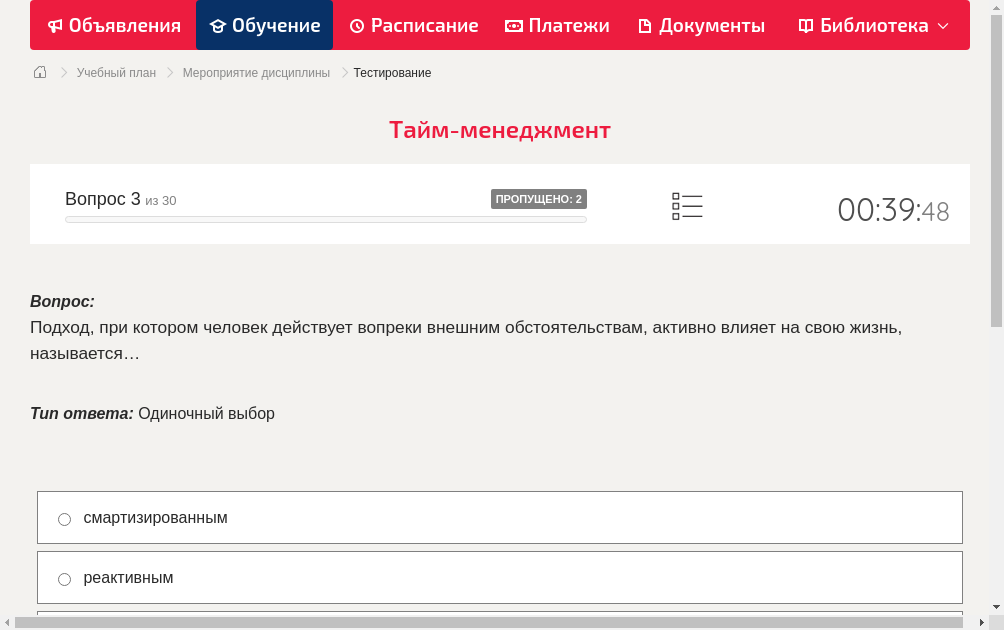Screen dimensions: 1004x630
Task: Open the Платежи section
Action: pyautogui.click(x=557, y=25)
